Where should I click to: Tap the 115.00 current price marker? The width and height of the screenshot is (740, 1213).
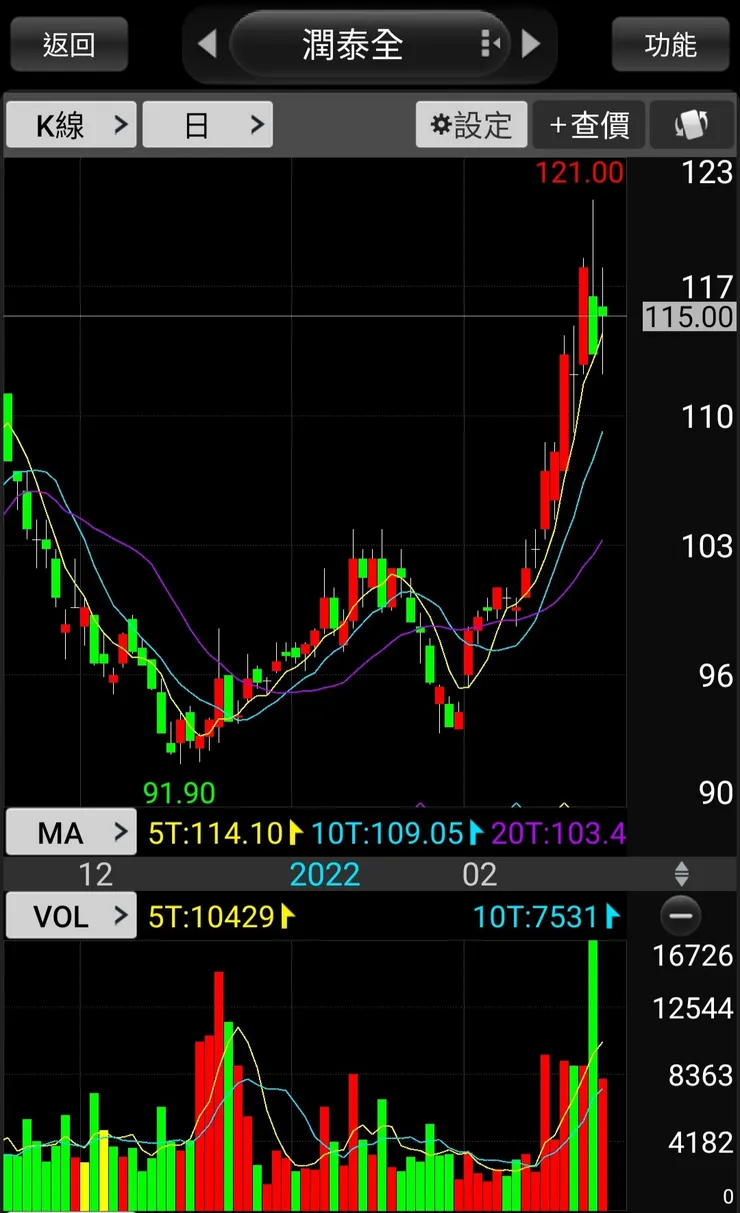click(x=689, y=317)
